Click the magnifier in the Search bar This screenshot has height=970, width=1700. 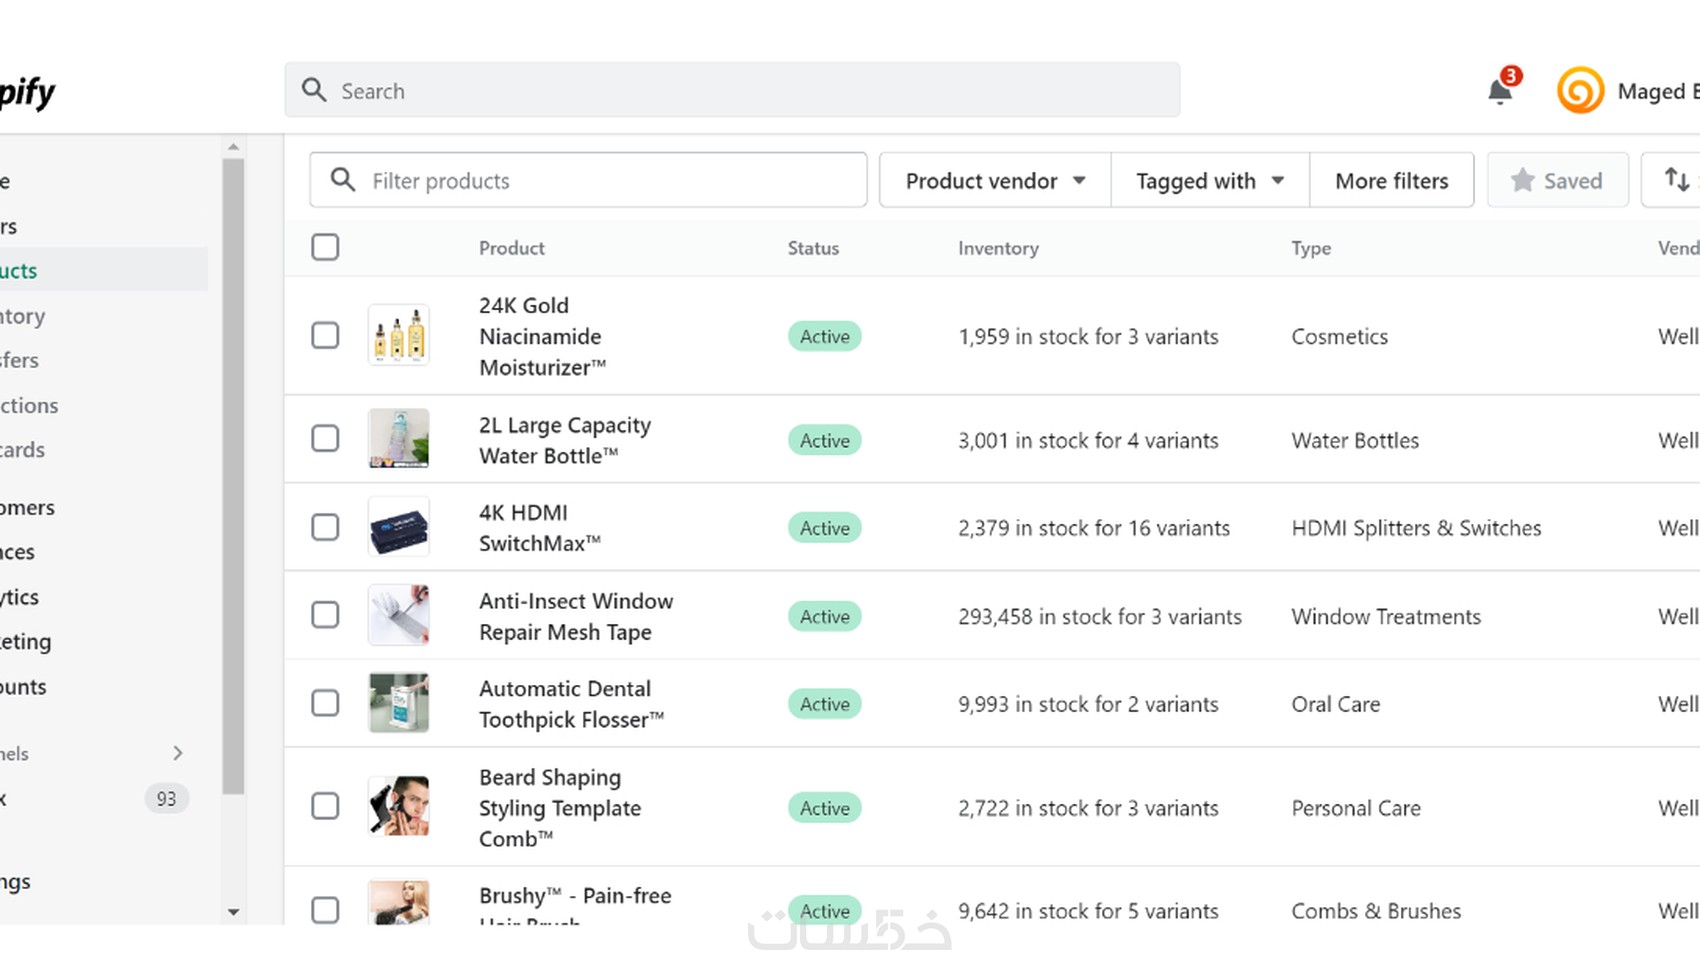click(x=314, y=91)
